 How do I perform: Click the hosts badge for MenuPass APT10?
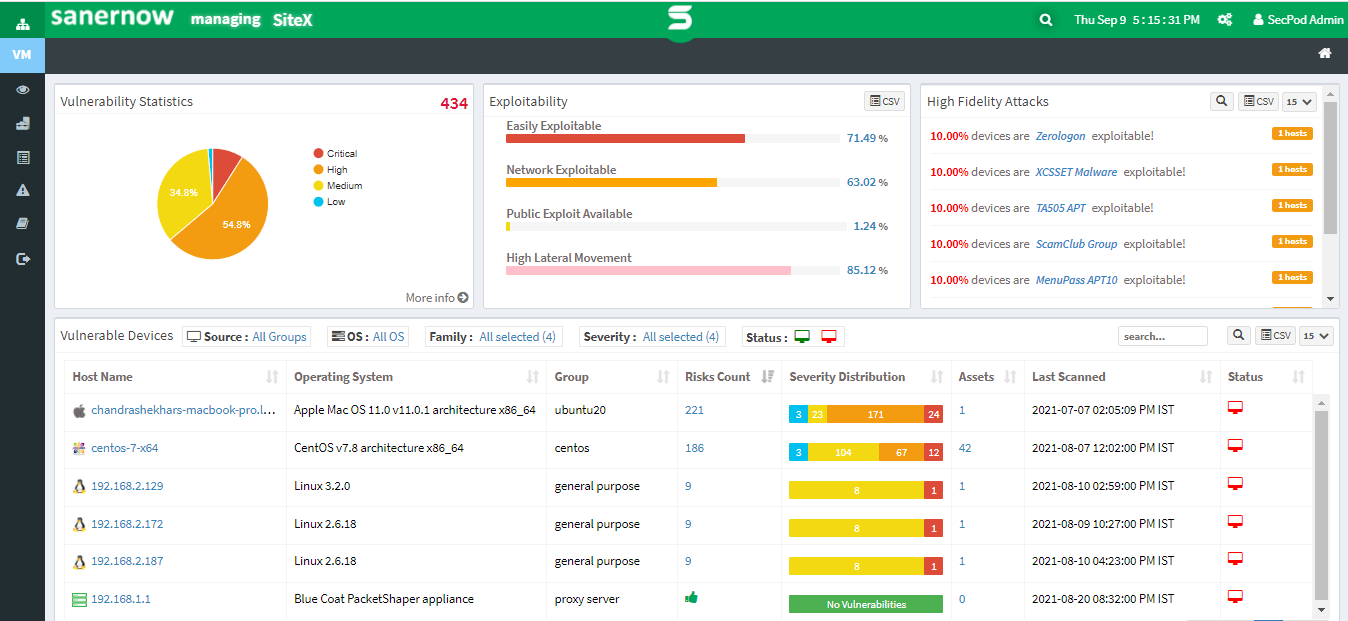point(1292,277)
